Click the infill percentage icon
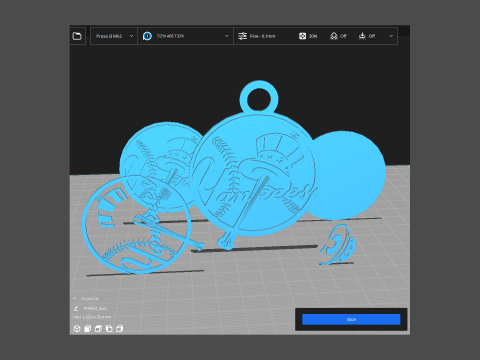This screenshot has height=360, width=480. click(x=302, y=36)
